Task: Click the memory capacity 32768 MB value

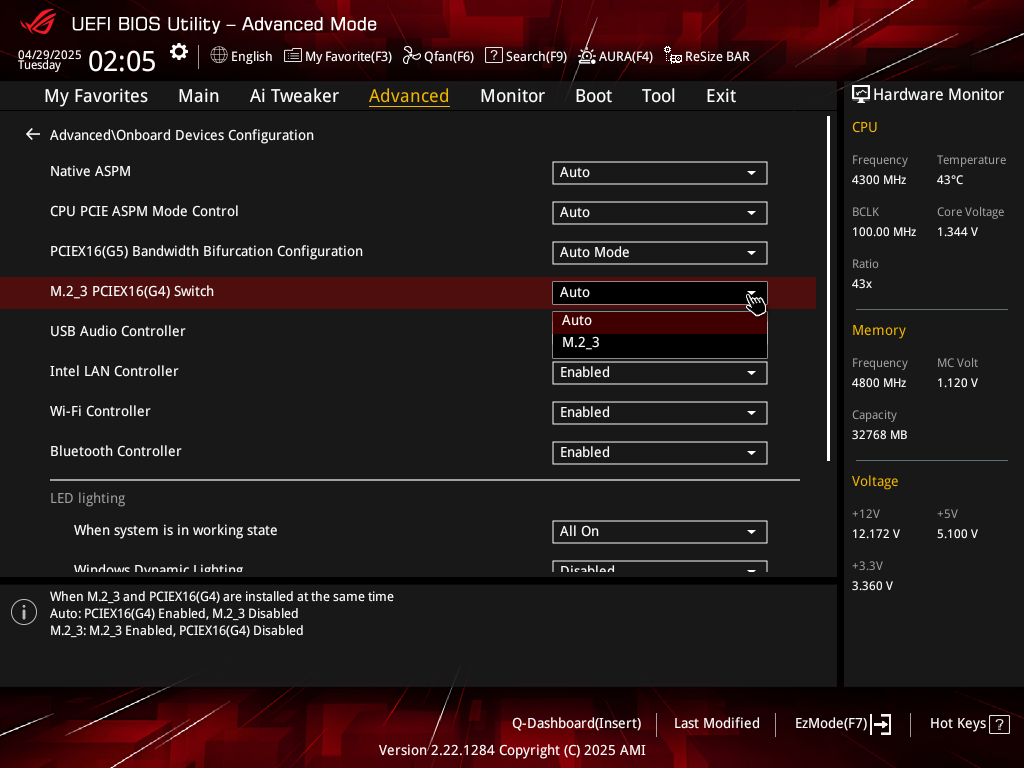Action: point(880,435)
